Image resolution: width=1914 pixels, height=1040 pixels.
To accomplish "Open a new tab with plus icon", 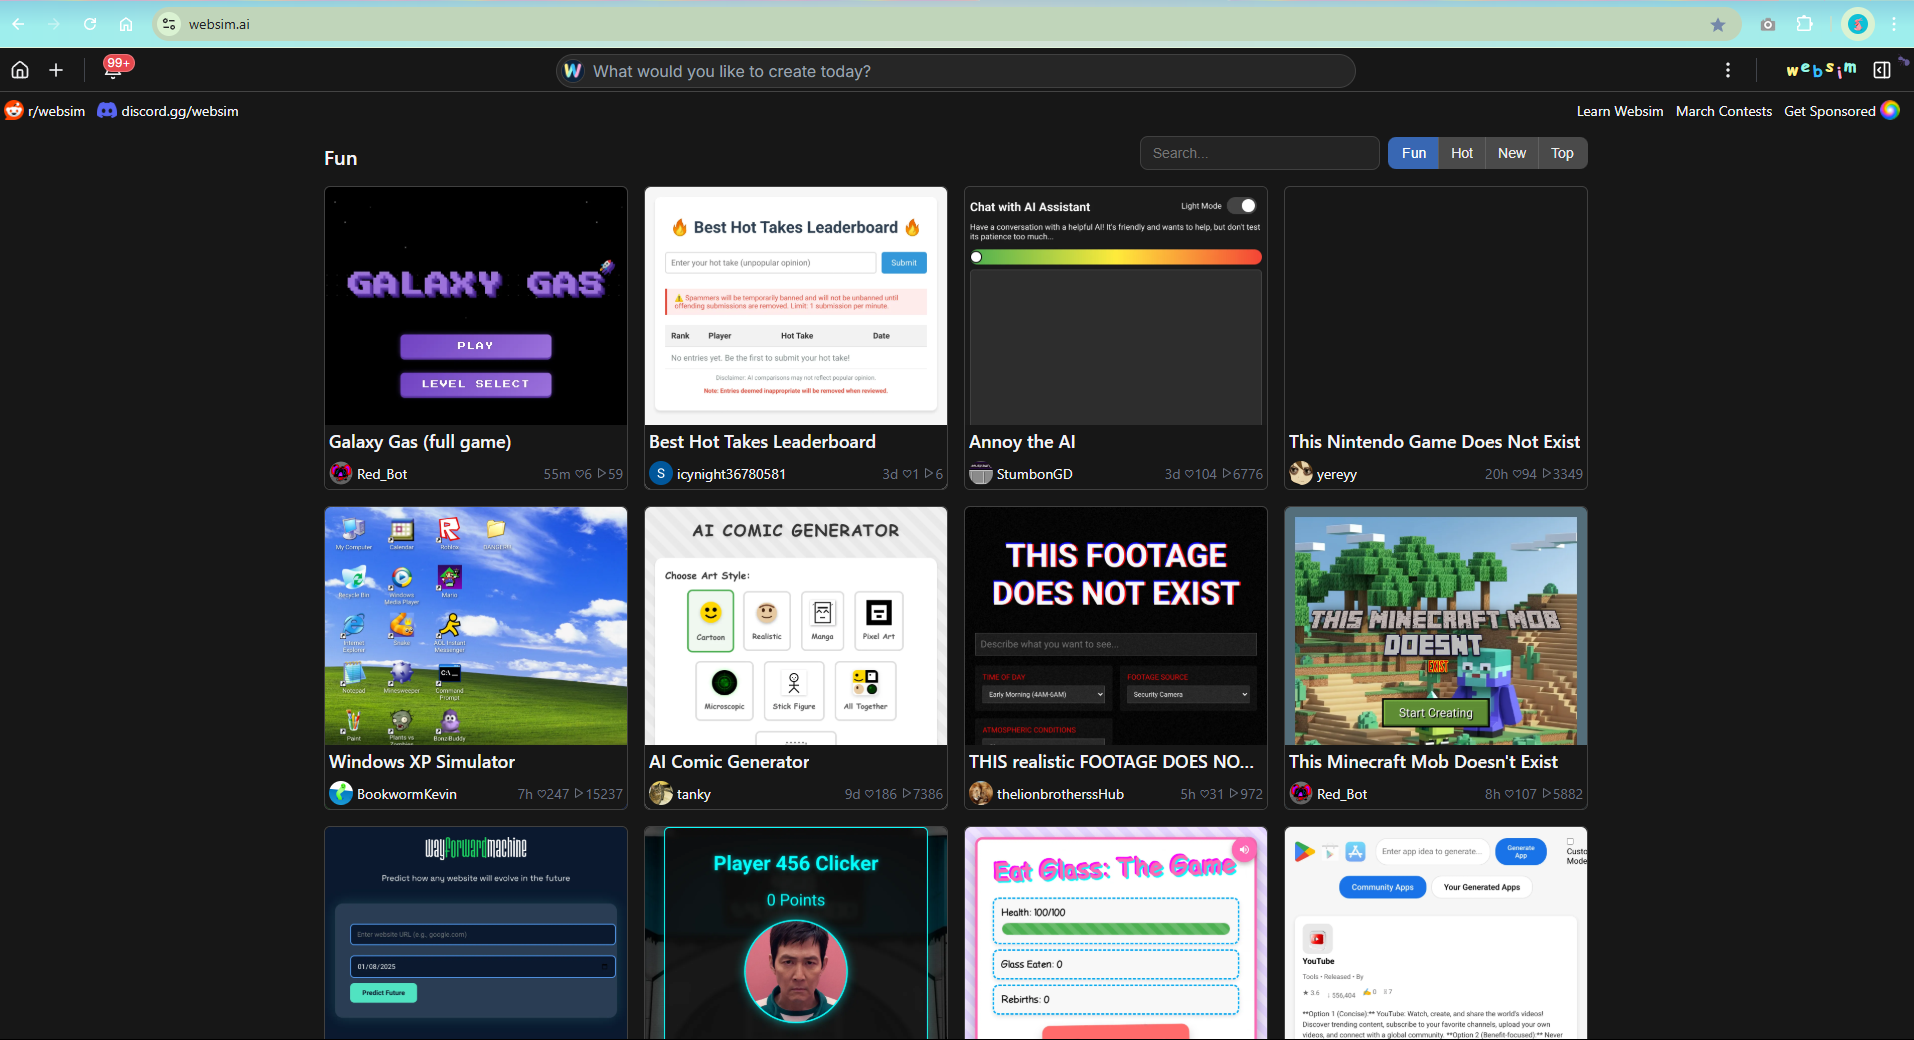I will pos(56,70).
